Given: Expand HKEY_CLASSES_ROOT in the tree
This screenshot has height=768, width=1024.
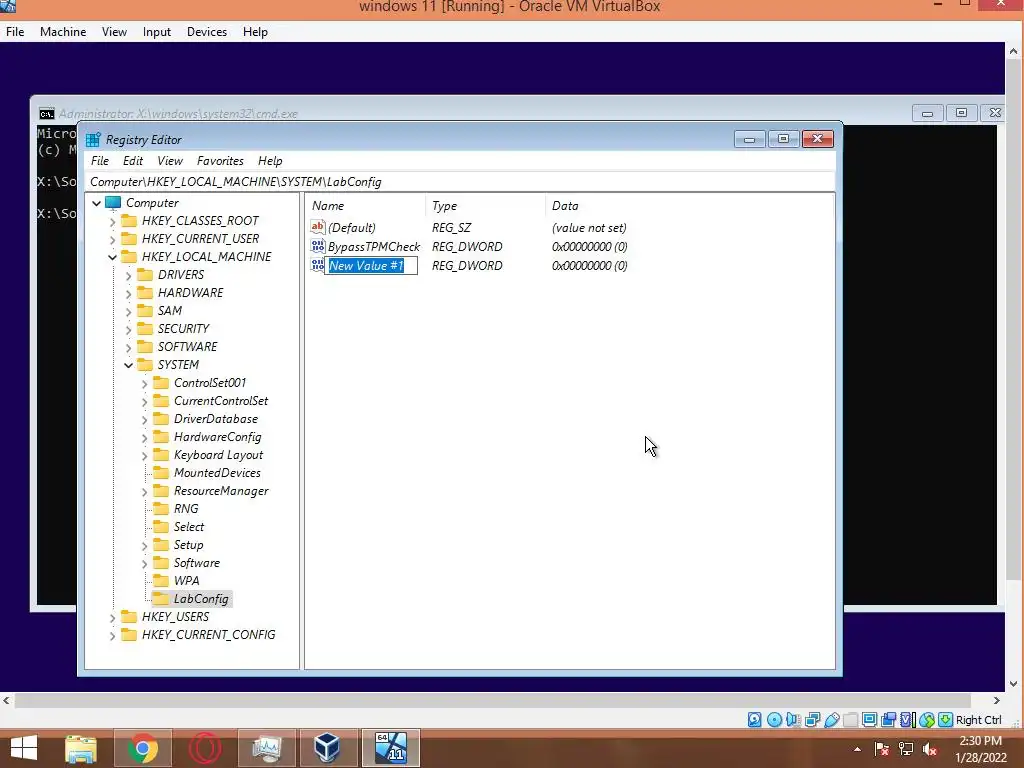Looking at the screenshot, I should pyautogui.click(x=112, y=221).
